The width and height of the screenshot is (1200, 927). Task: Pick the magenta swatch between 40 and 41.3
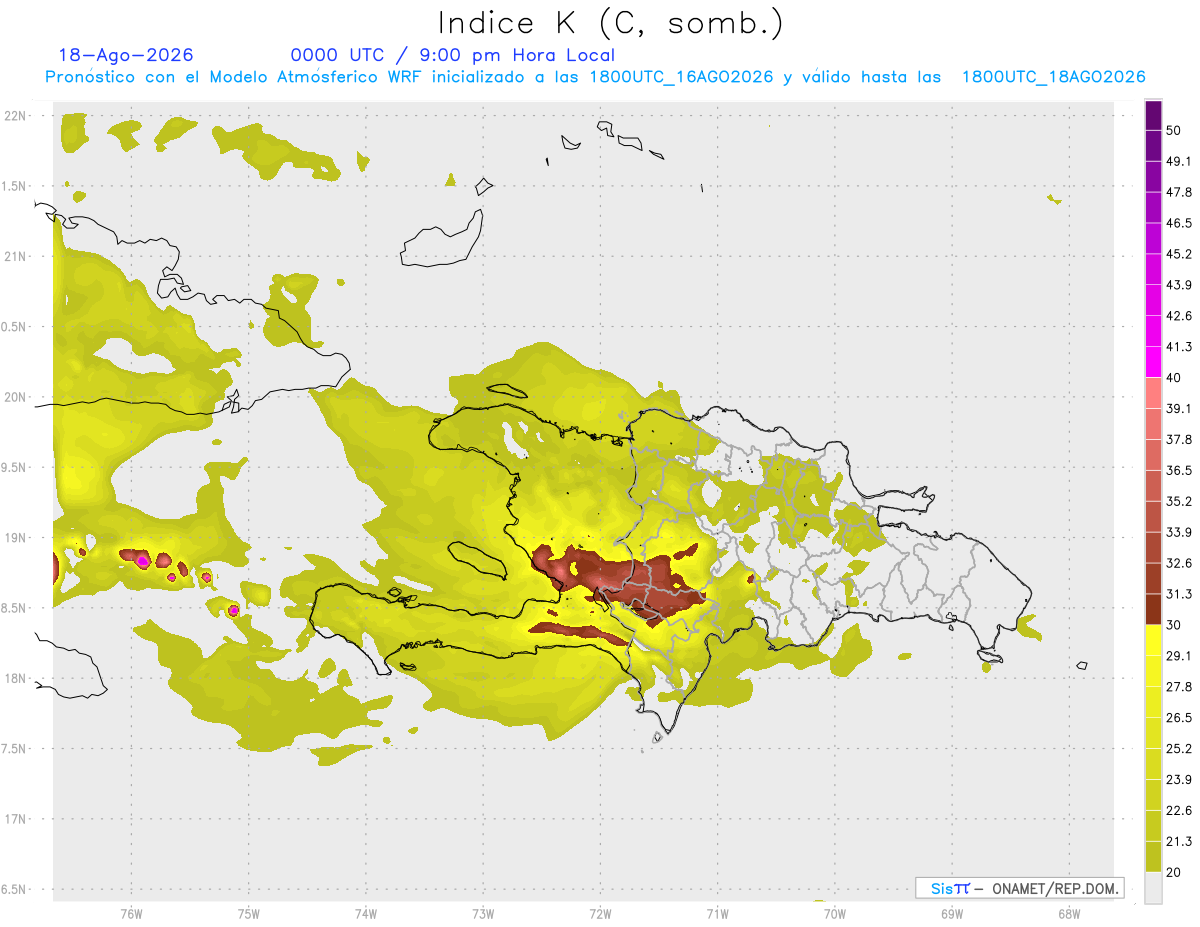click(1154, 362)
